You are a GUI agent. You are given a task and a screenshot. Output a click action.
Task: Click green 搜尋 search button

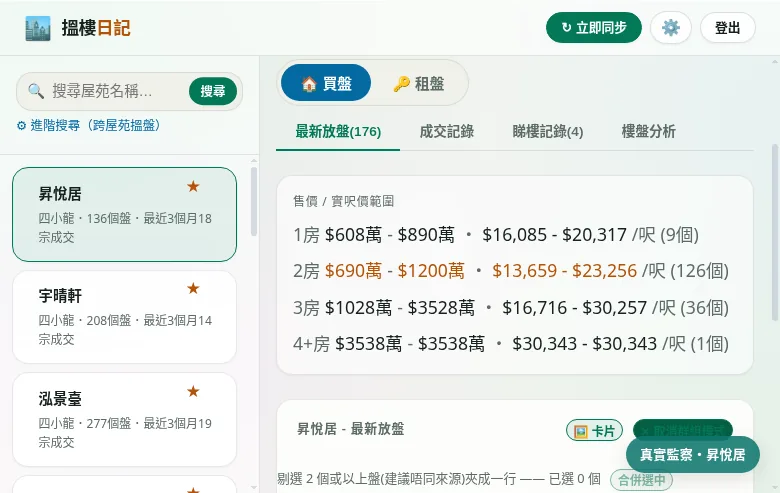tap(213, 91)
